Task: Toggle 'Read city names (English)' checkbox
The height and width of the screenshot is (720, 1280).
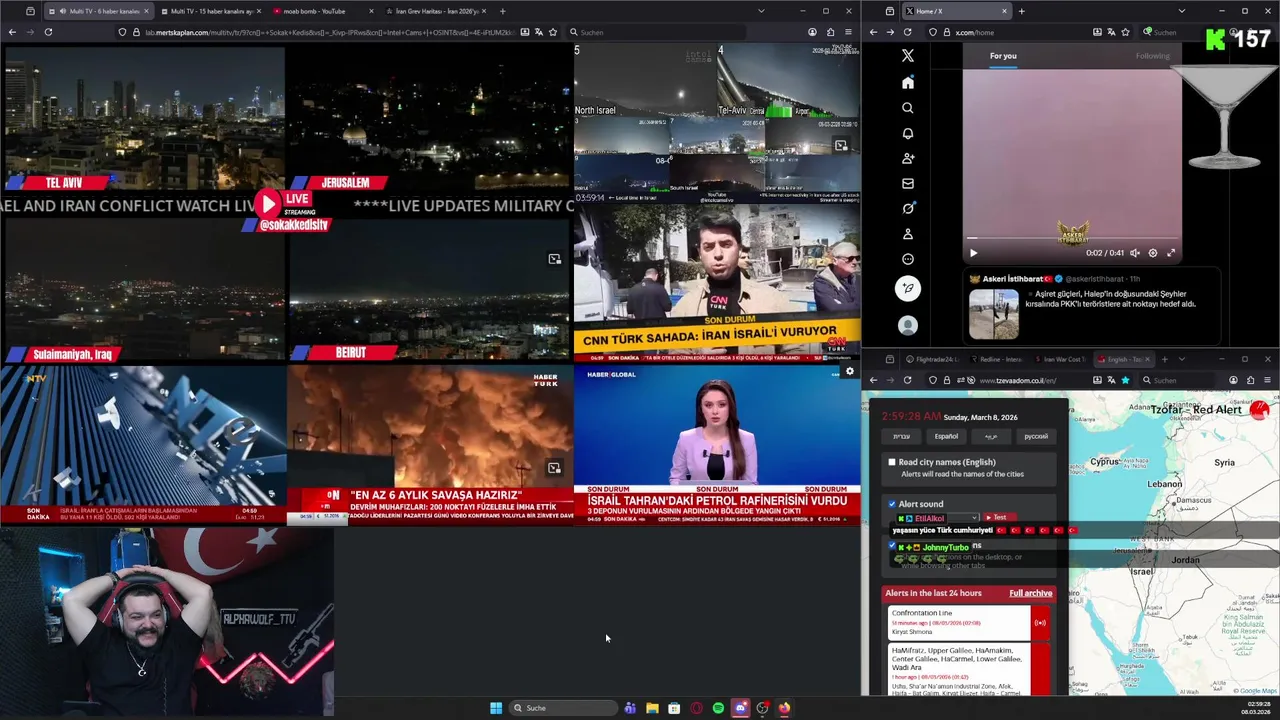Action: click(x=892, y=462)
